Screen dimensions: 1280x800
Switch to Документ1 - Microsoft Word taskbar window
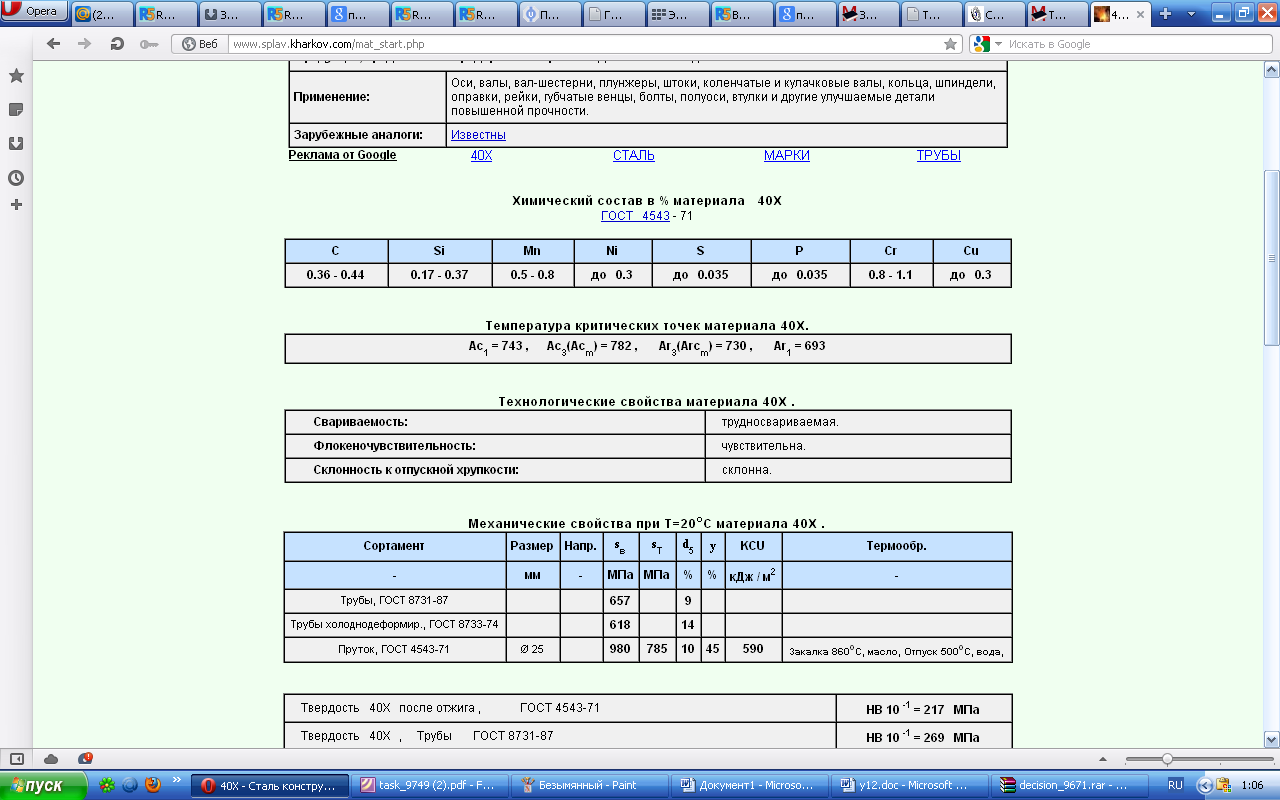748,786
